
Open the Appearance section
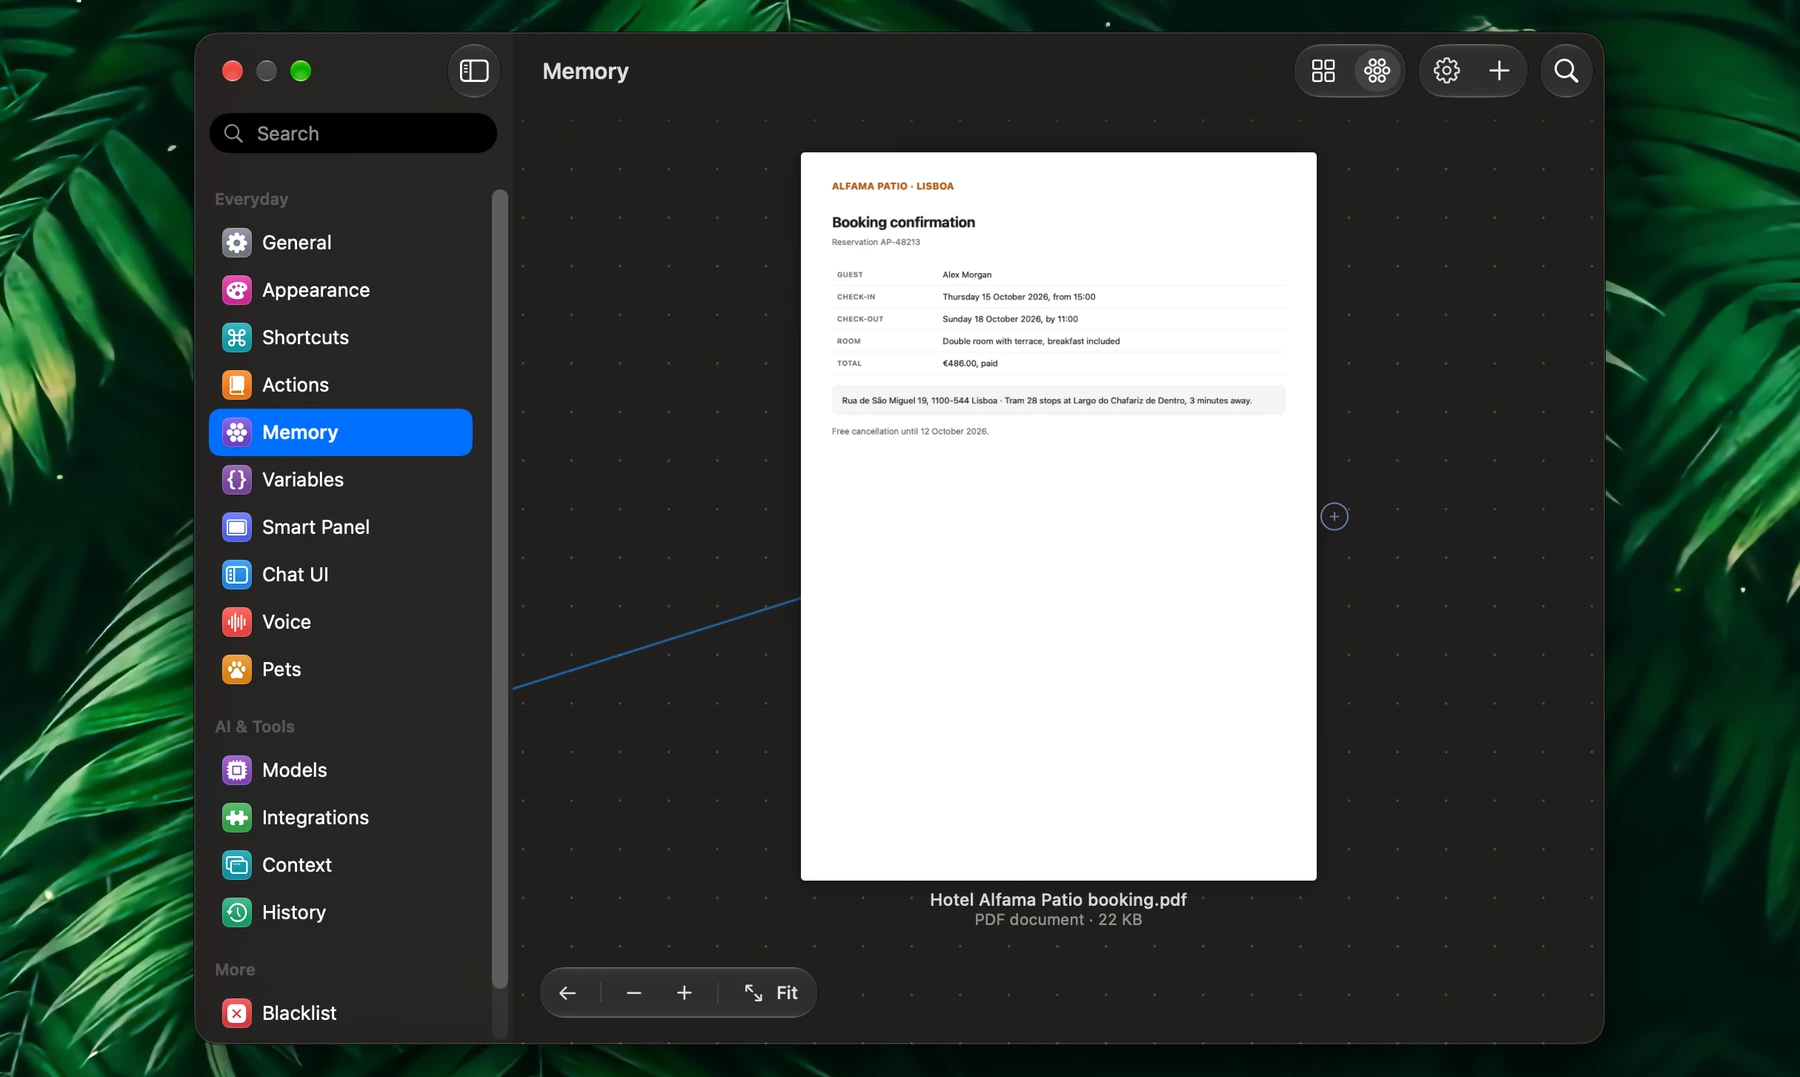point(341,290)
